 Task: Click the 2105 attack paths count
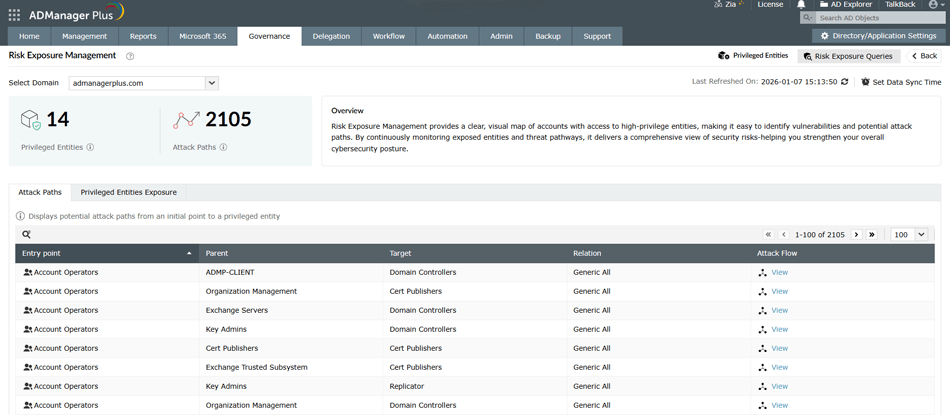click(x=228, y=120)
